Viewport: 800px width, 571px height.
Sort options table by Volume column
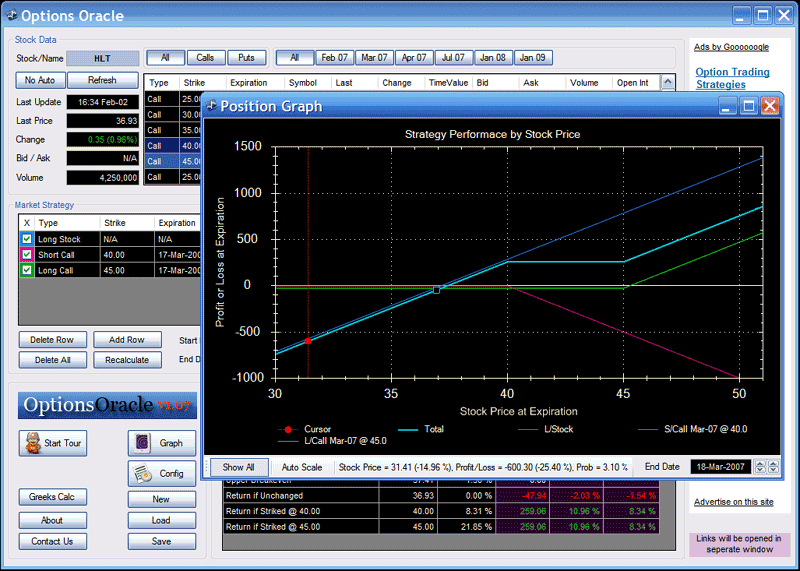[x=589, y=83]
